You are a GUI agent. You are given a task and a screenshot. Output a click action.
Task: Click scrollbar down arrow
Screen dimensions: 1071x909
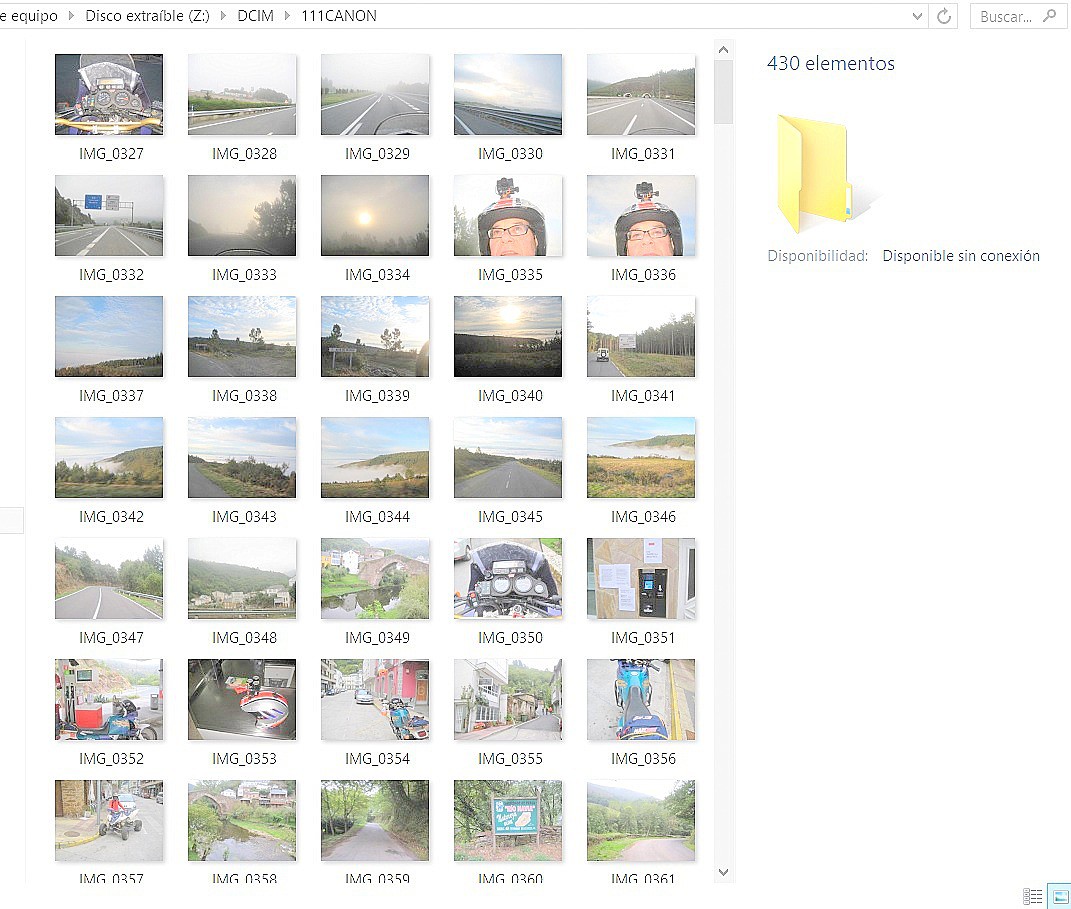coord(723,872)
